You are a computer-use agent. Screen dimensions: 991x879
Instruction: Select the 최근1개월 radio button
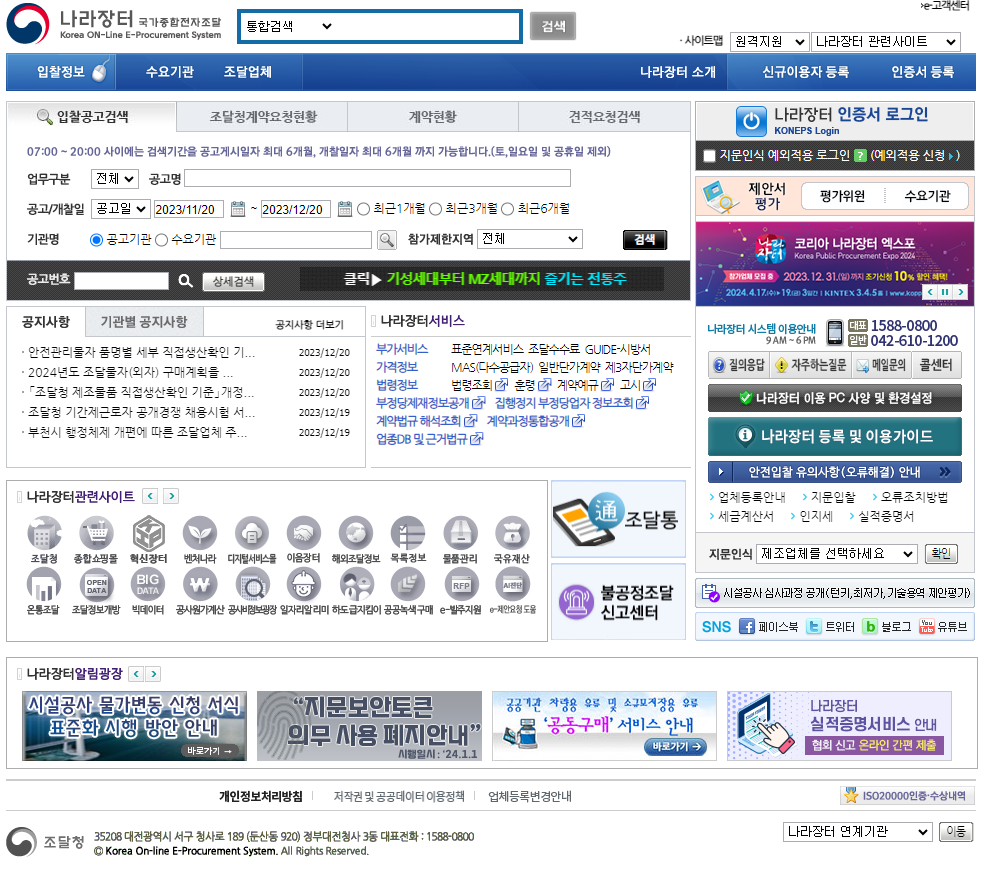pyautogui.click(x=363, y=209)
